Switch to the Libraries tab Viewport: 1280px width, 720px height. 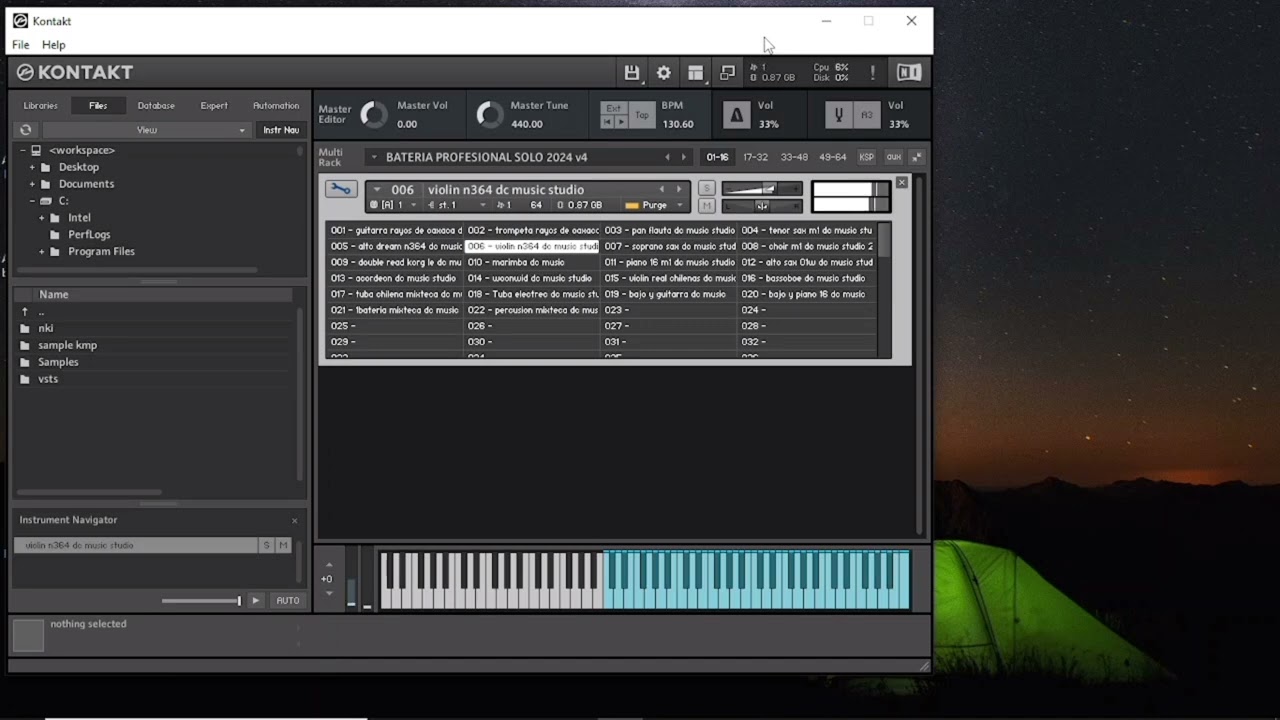(41, 105)
